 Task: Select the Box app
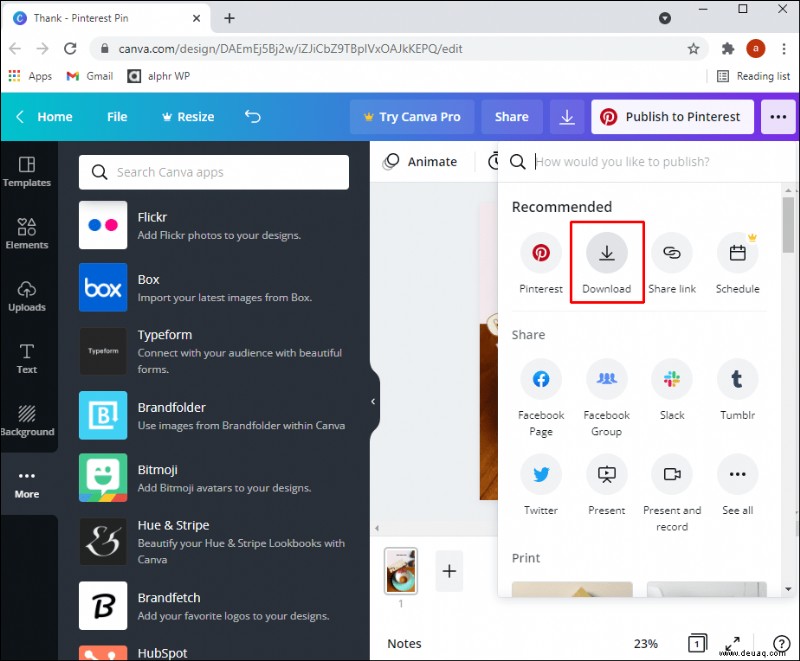[x=213, y=287]
